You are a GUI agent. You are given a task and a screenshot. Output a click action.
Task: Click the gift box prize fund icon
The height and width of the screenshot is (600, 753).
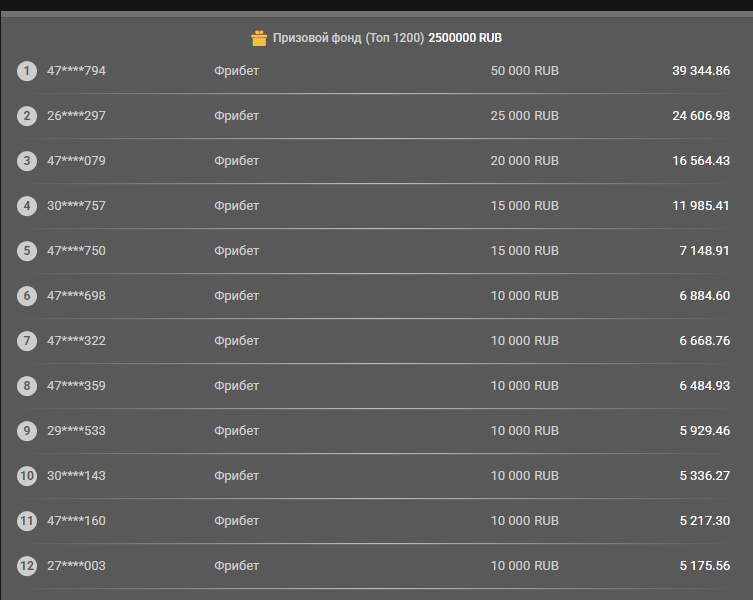(259, 38)
